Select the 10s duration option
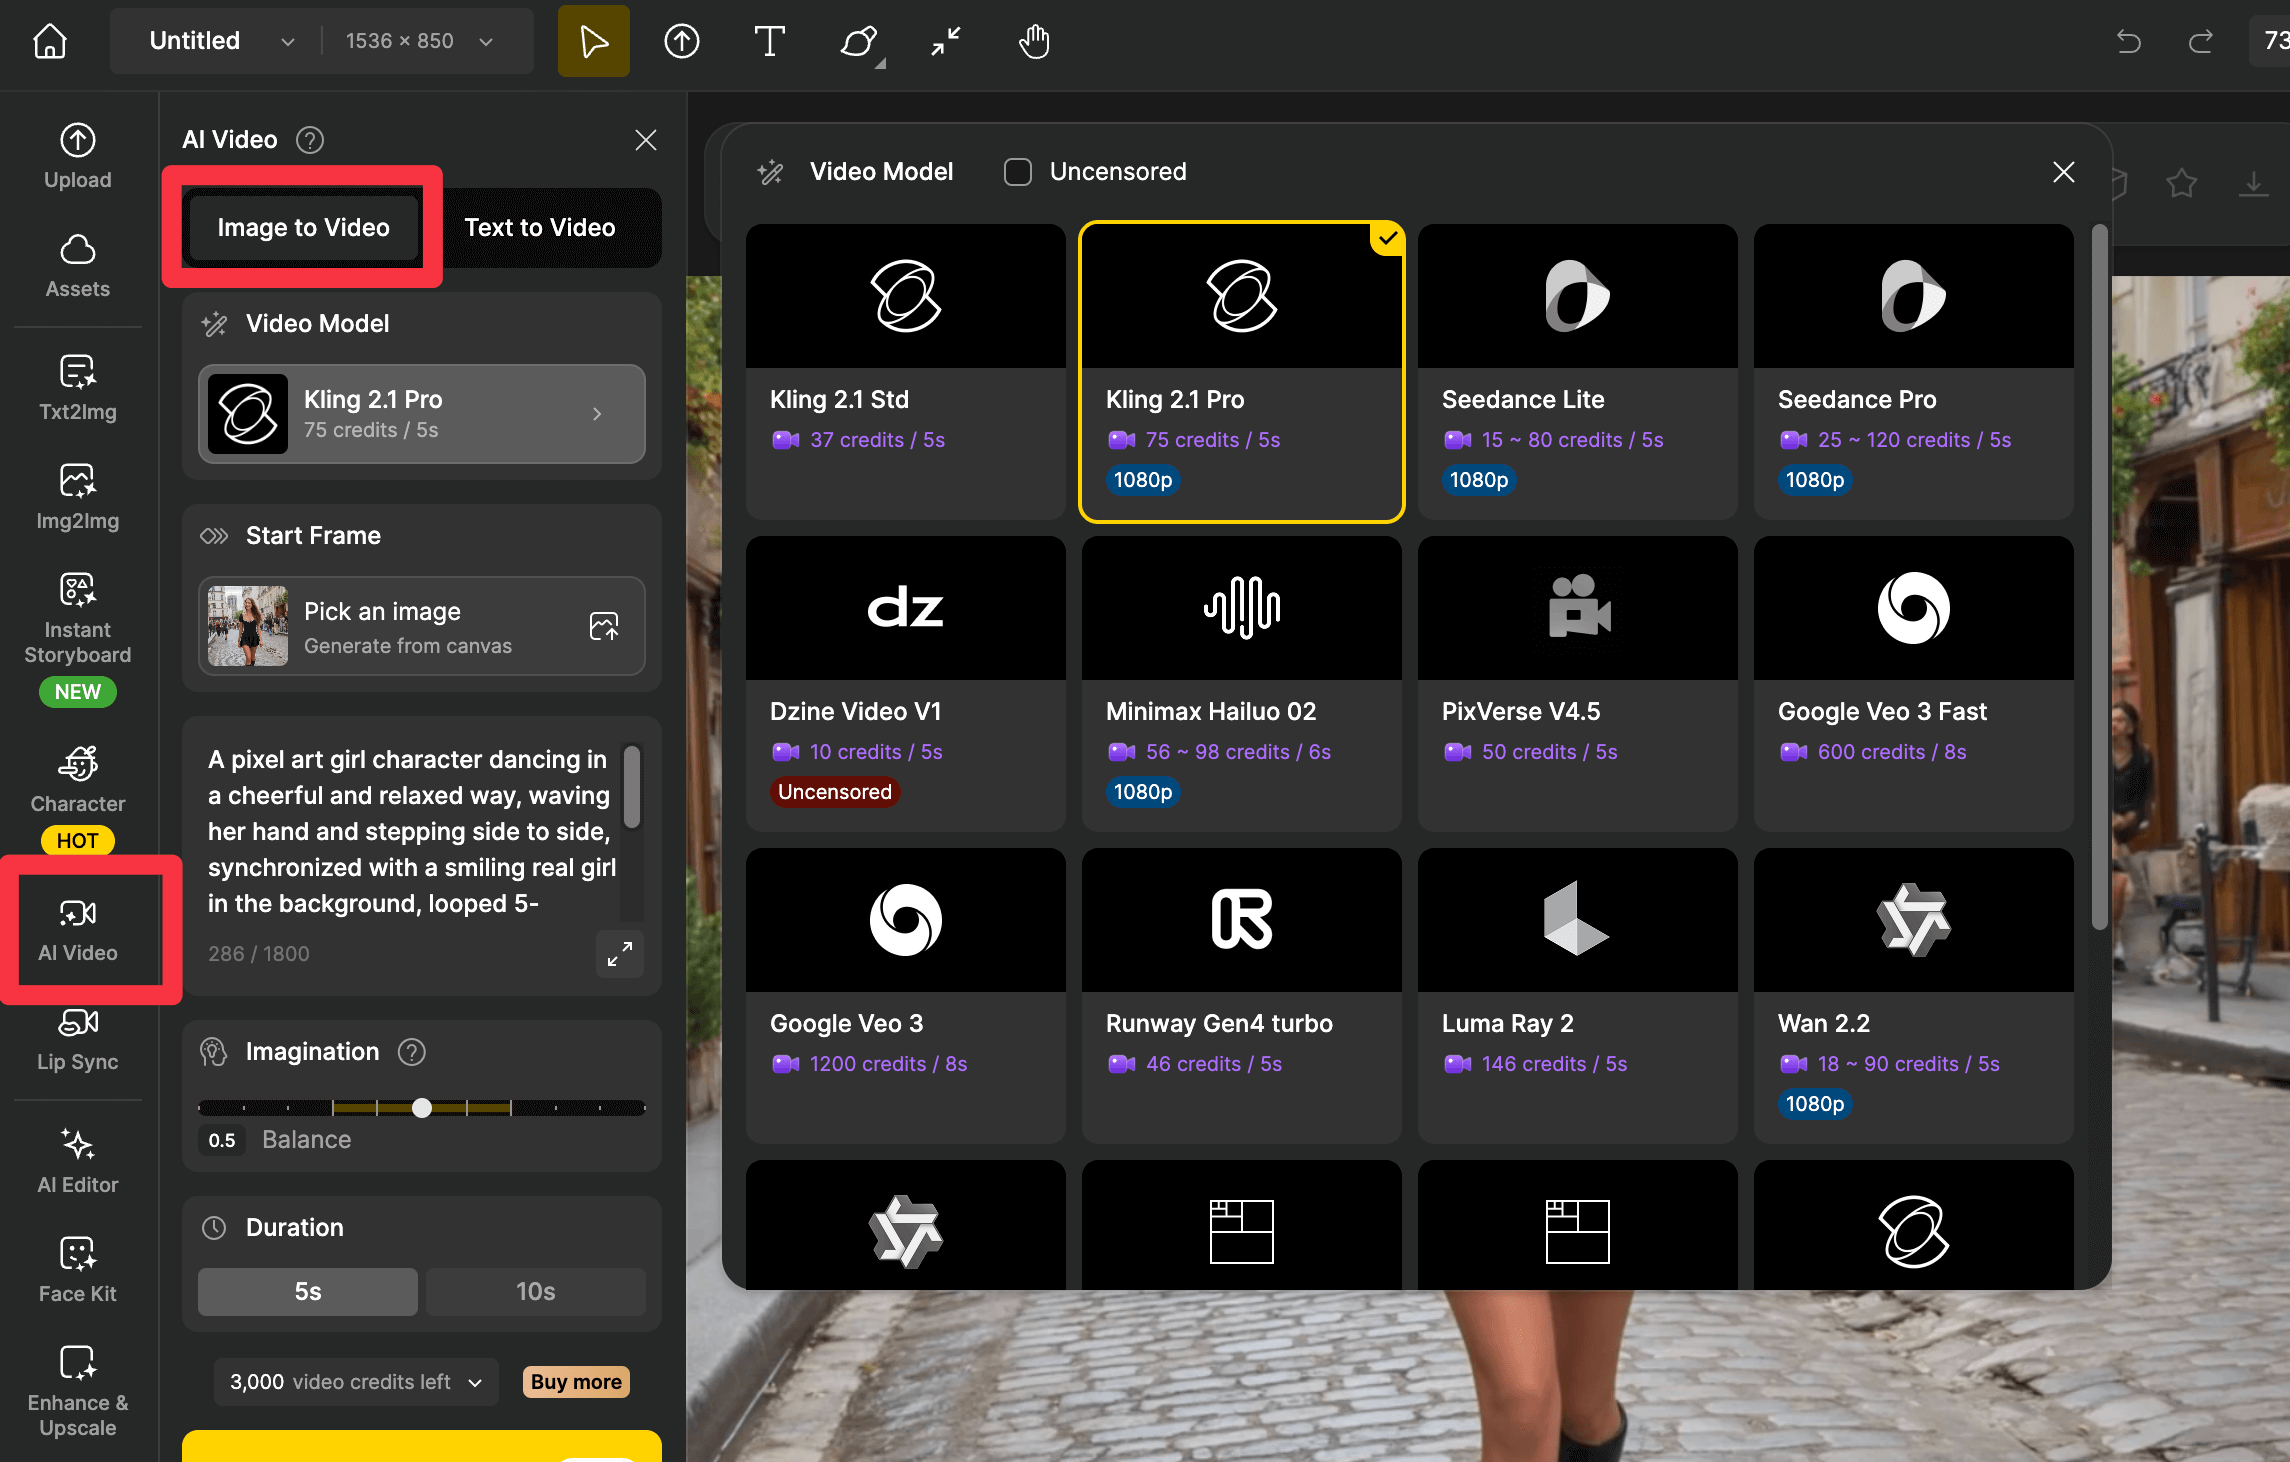 pos(535,1291)
